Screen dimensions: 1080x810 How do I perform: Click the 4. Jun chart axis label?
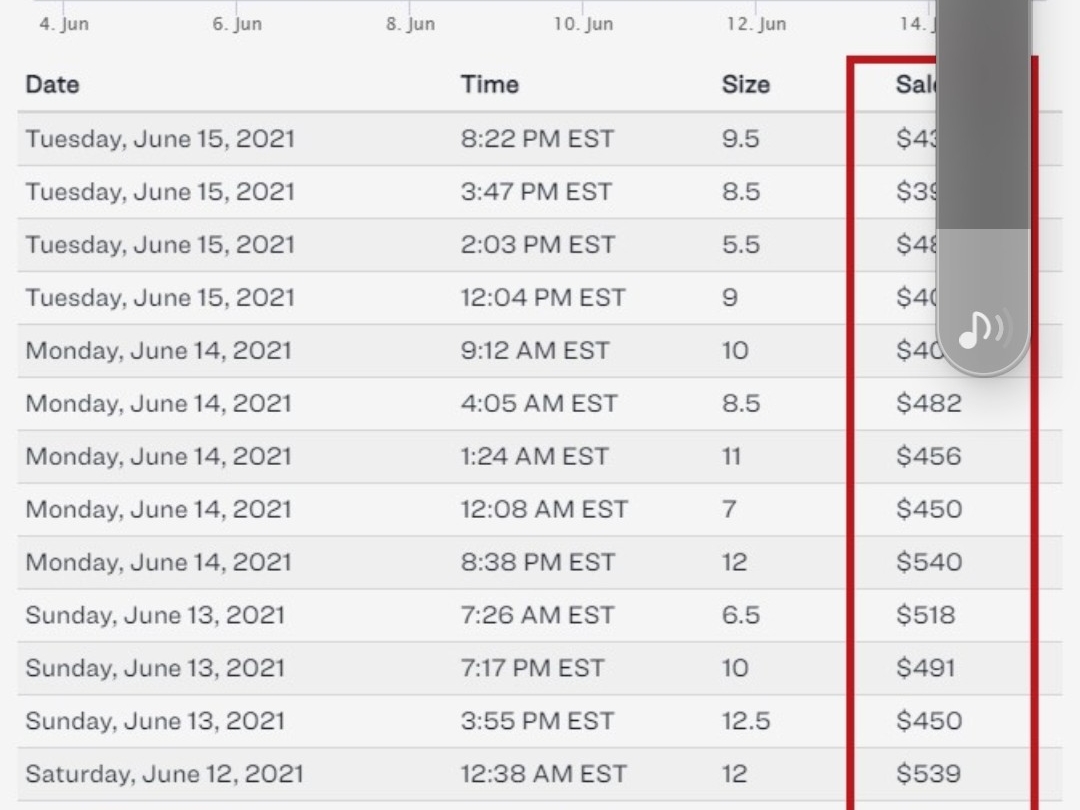pyautogui.click(x=64, y=23)
